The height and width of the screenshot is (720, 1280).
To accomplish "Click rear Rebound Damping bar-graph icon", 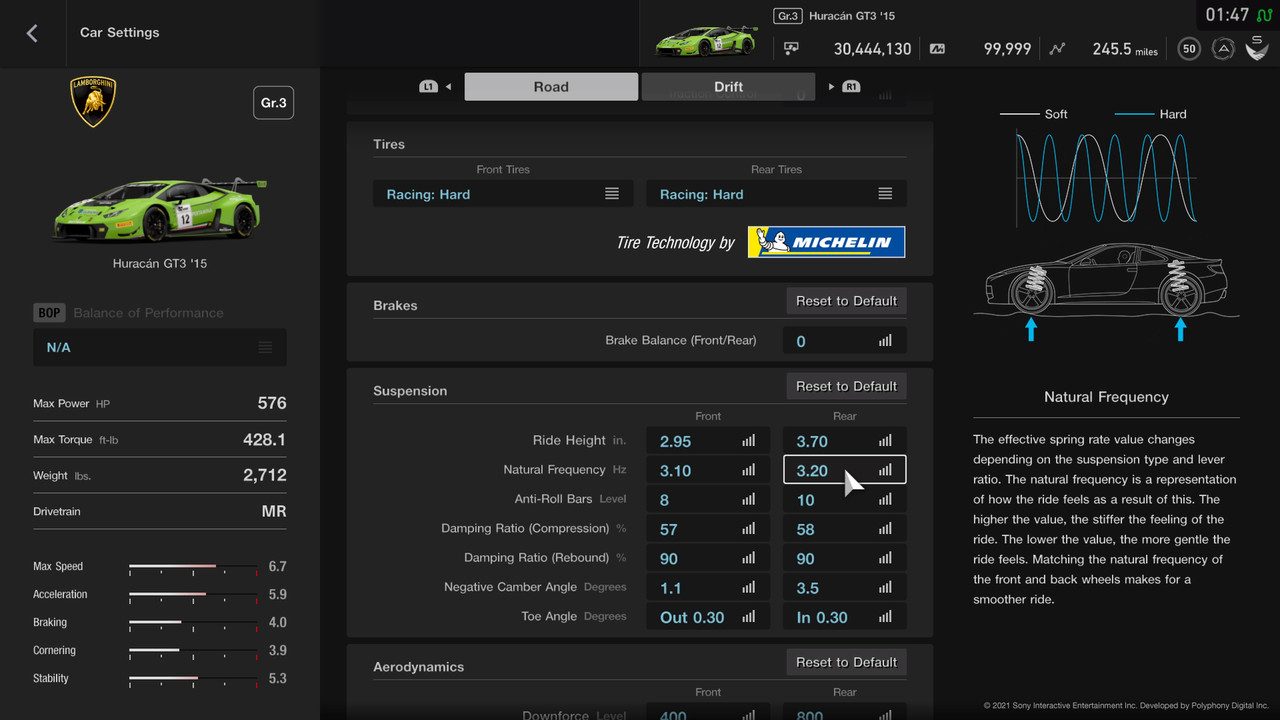I will pyautogui.click(x=885, y=558).
